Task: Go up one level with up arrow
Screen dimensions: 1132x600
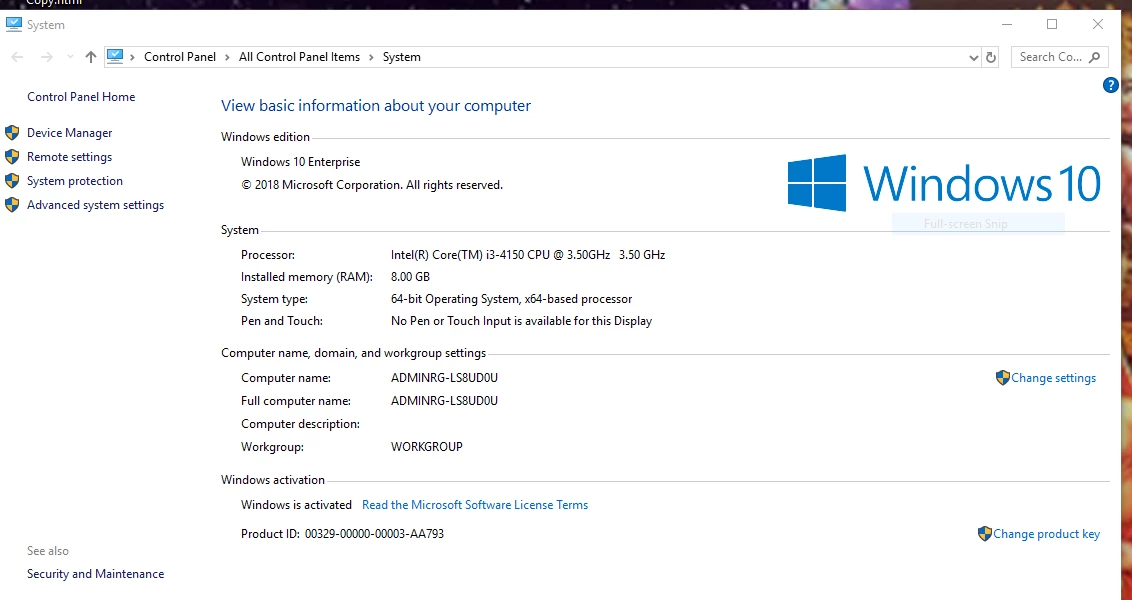Action: pyautogui.click(x=90, y=57)
